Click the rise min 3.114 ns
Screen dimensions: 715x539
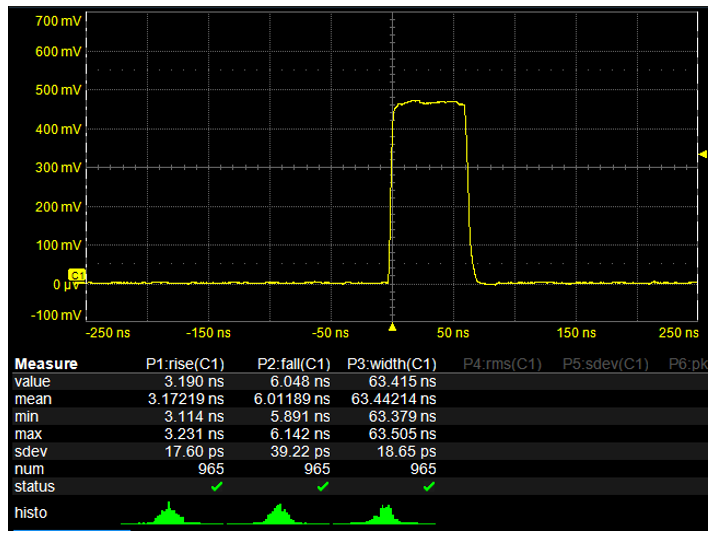tap(194, 416)
